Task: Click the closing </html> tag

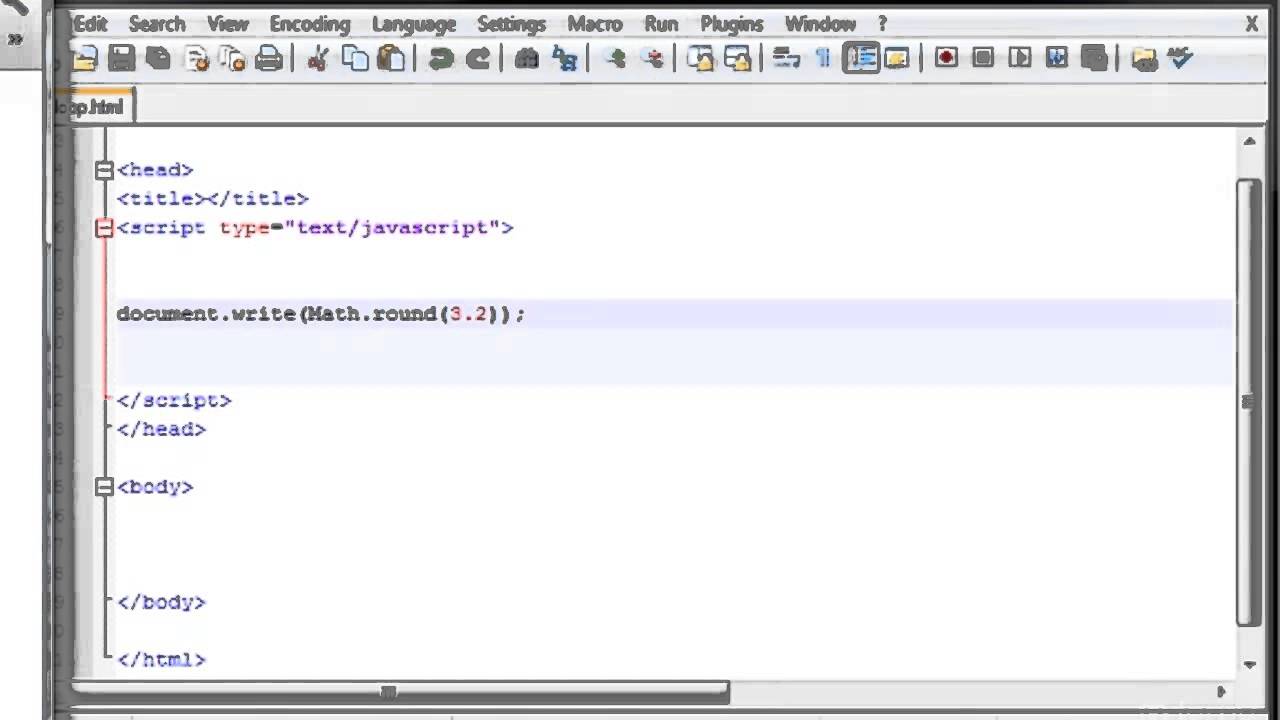Action: [161, 660]
